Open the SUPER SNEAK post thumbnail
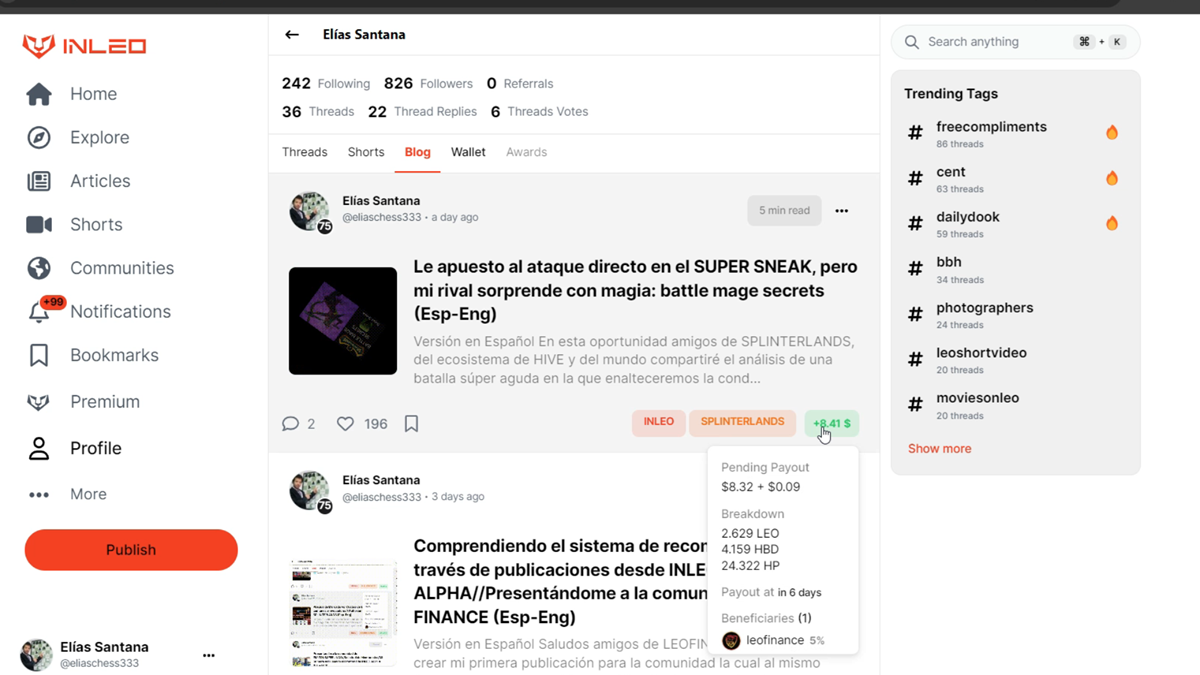 (343, 321)
